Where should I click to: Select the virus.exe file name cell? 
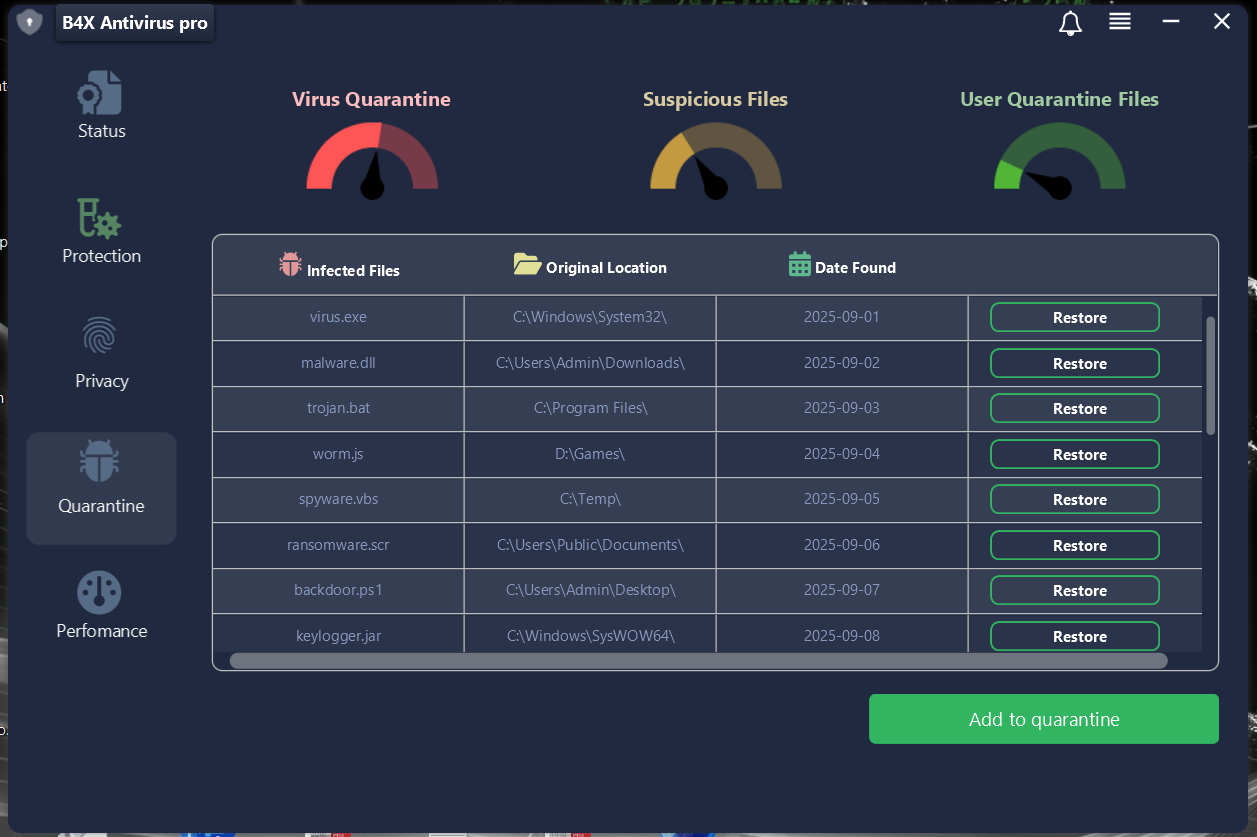click(338, 317)
